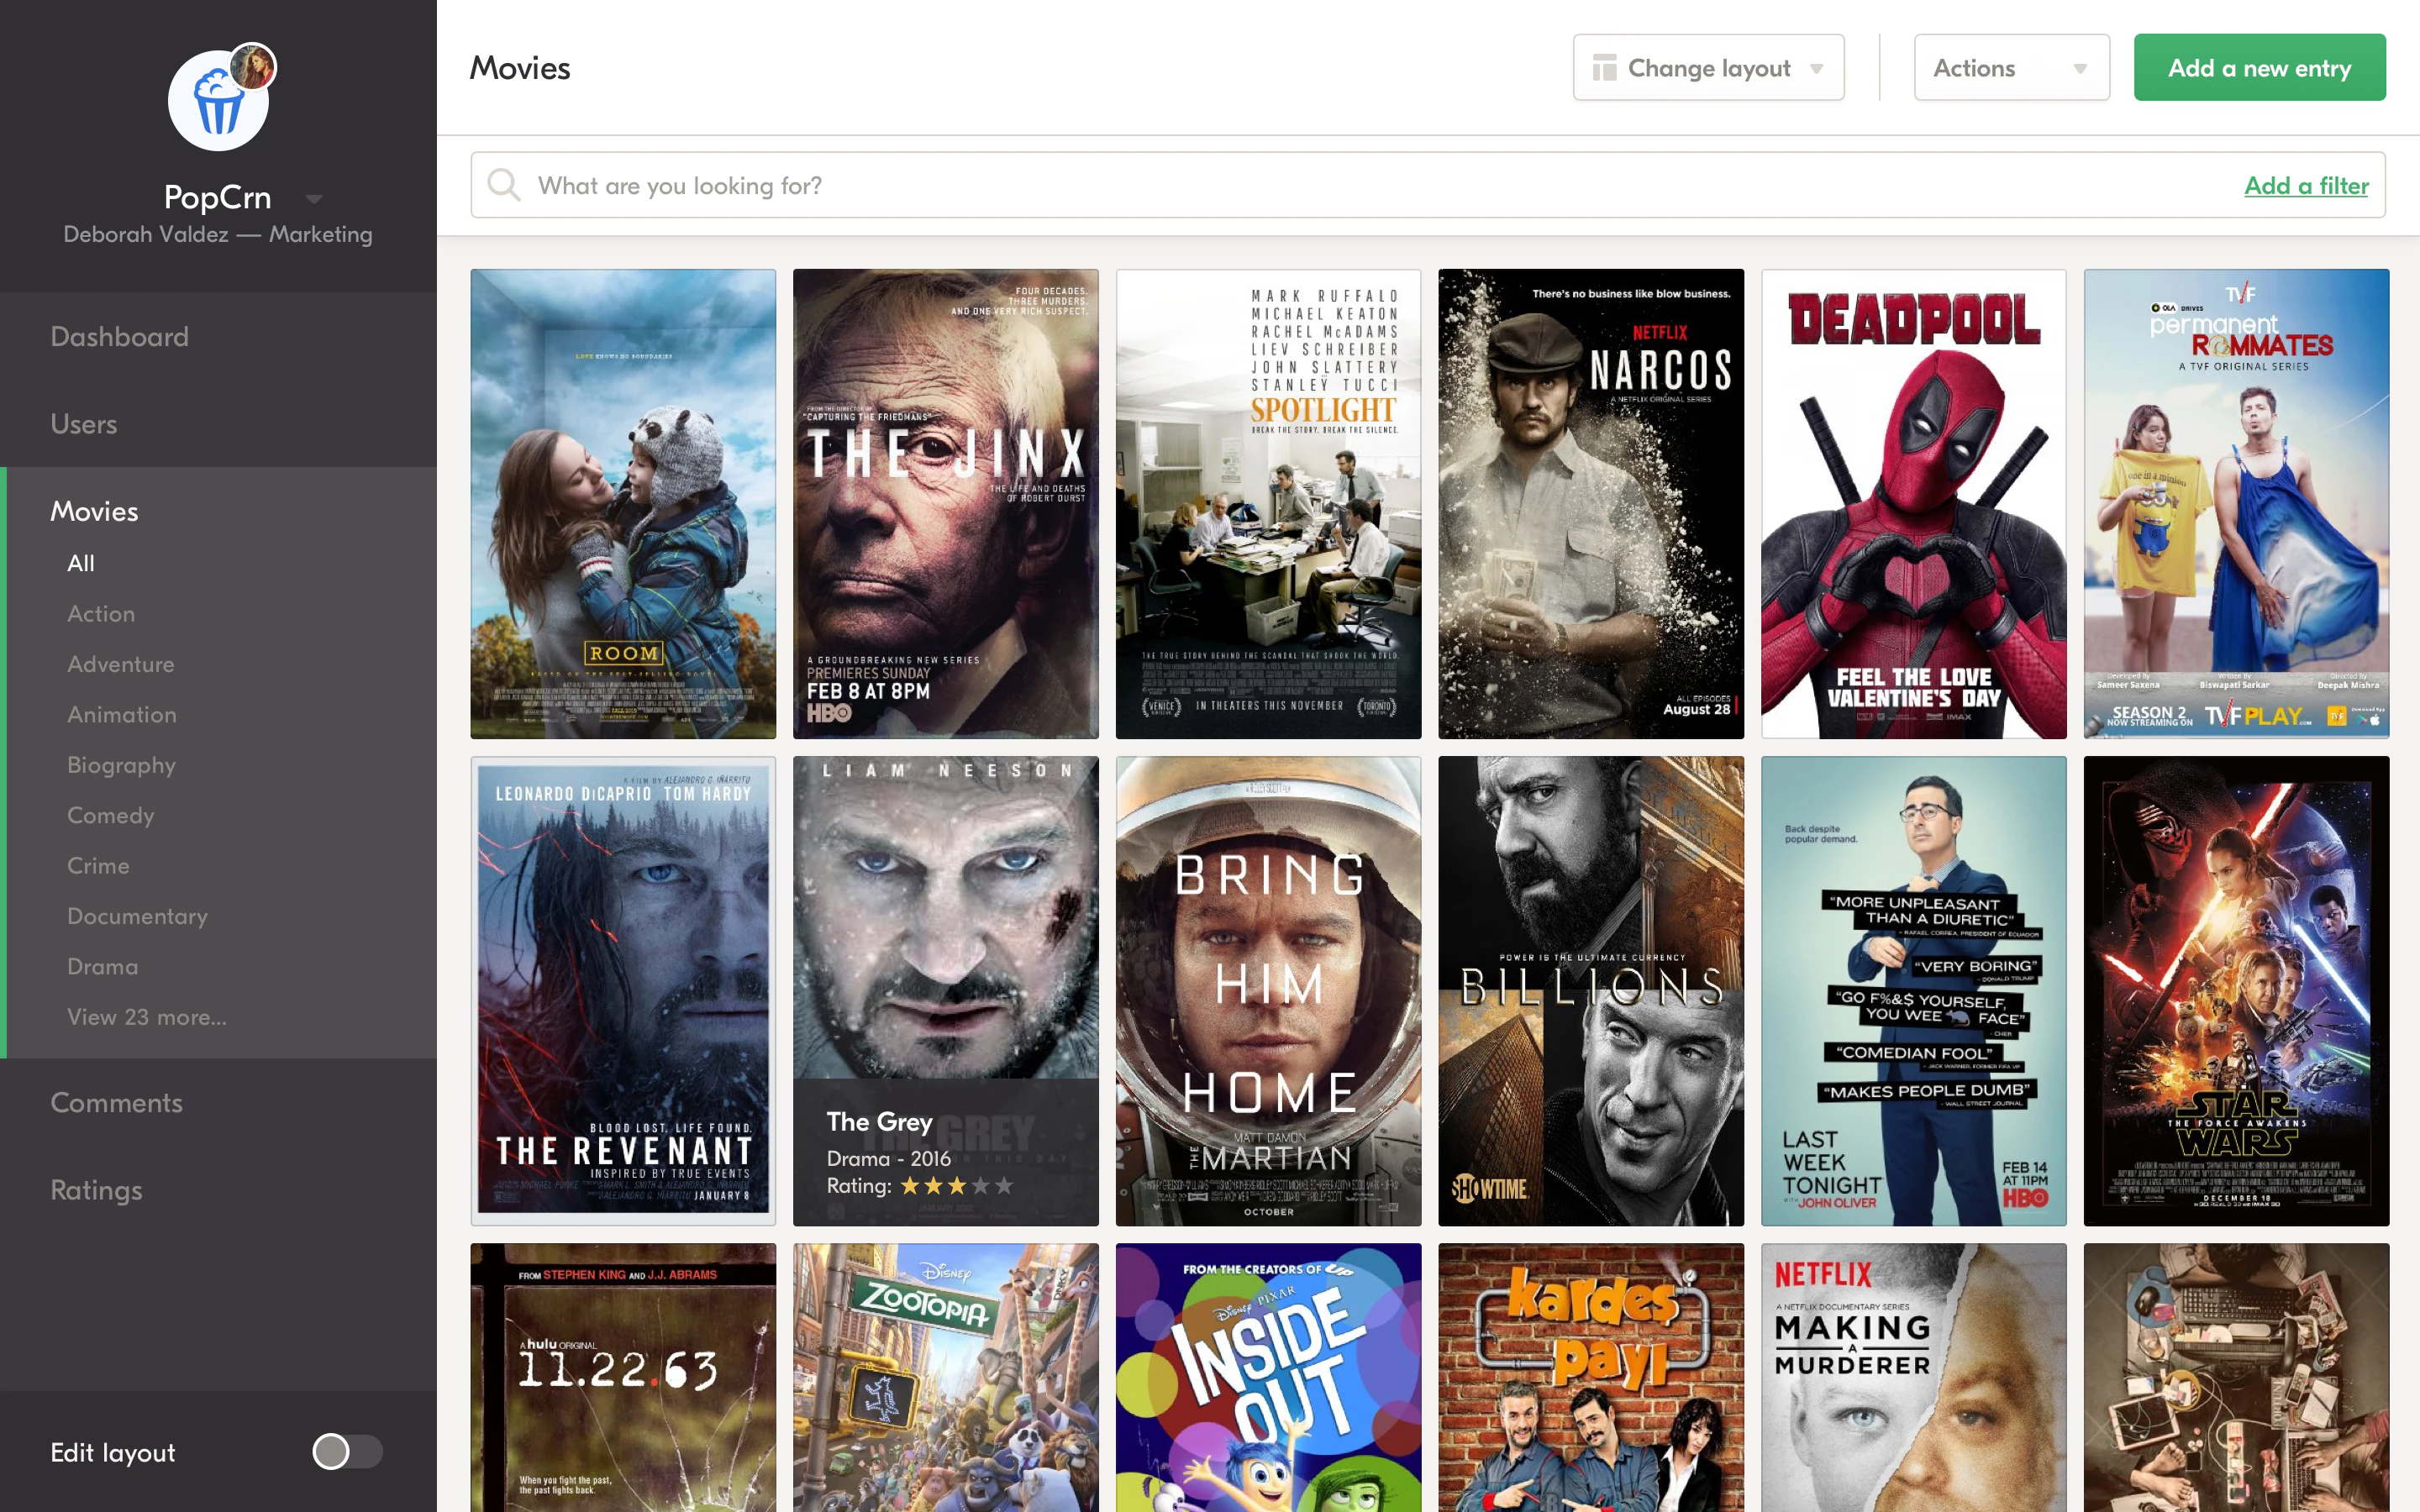
Task: Click the search magnifier icon
Action: [x=503, y=185]
